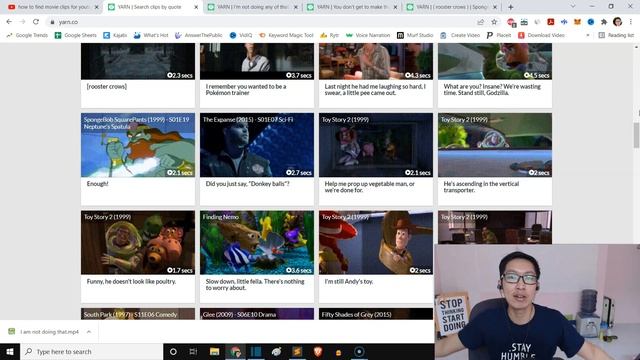The height and width of the screenshot is (360, 640).
Task: Open the Rytr bookmark
Action: (330, 36)
